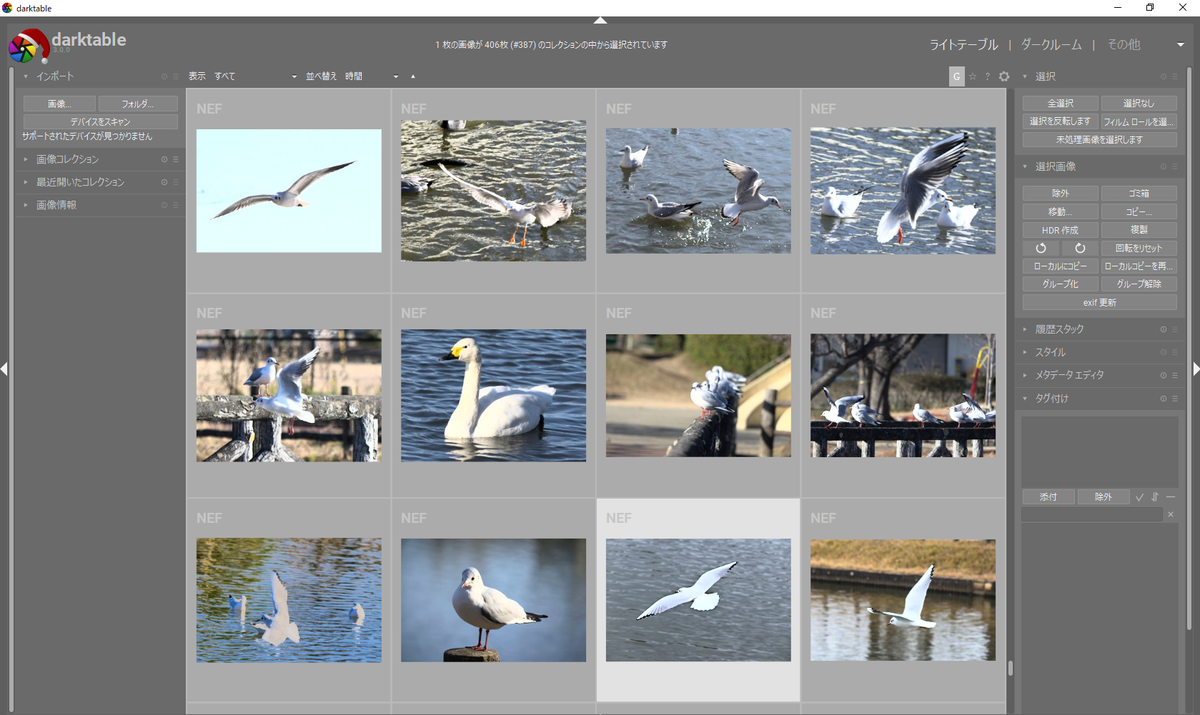Reset the 画像情報 module icon

164,205
